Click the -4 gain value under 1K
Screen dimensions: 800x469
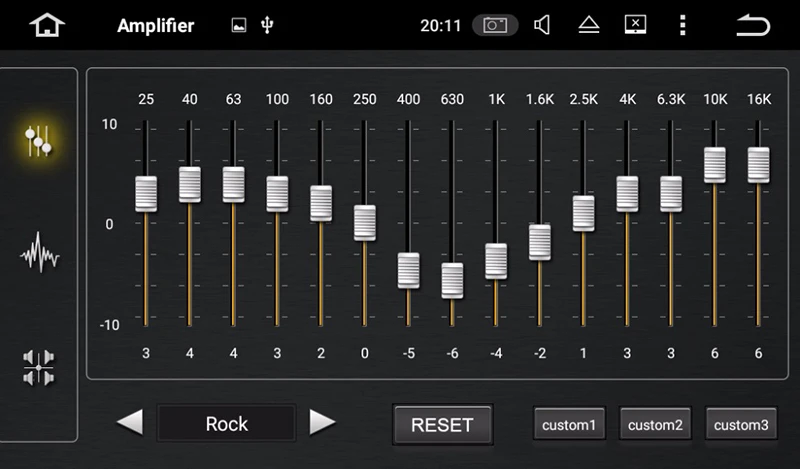pyautogui.click(x=496, y=353)
